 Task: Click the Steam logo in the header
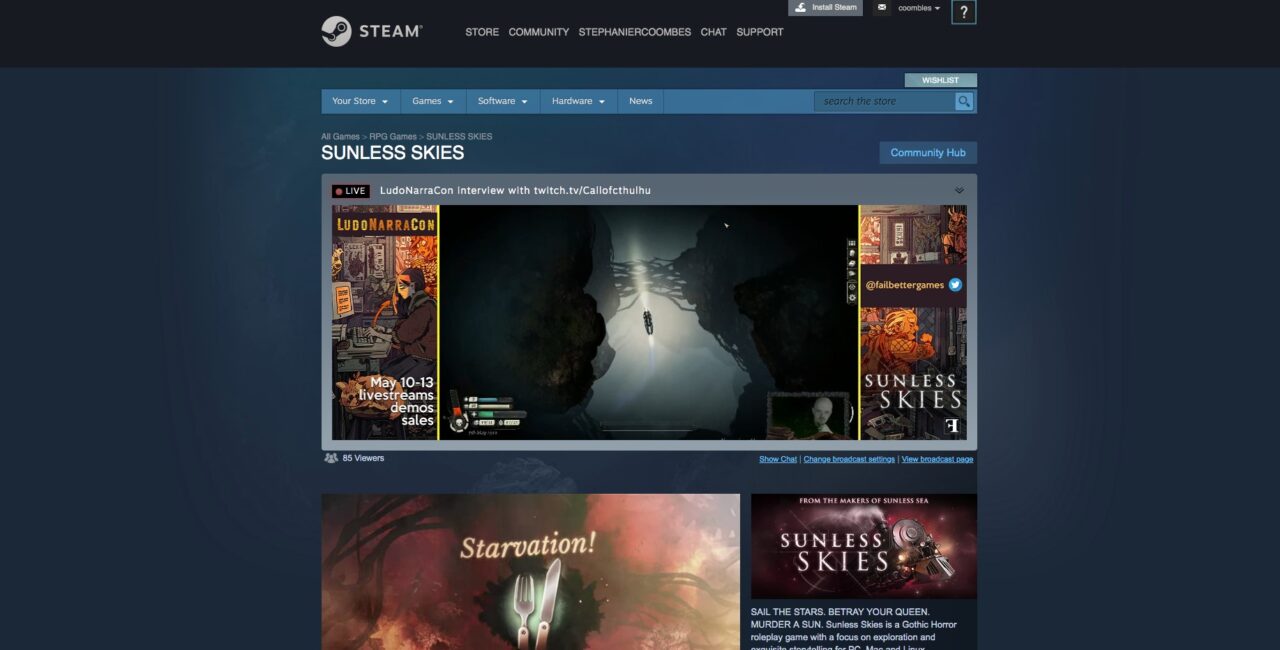click(371, 31)
